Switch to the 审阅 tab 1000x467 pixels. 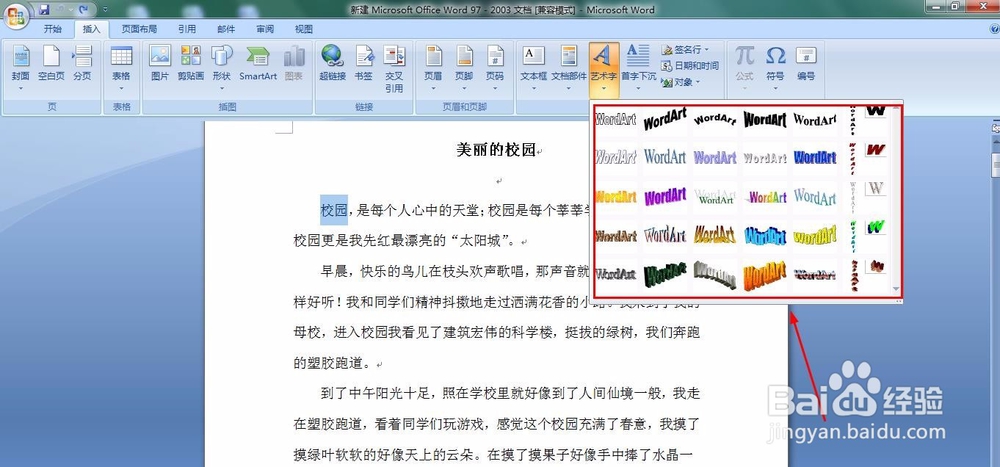click(x=265, y=29)
